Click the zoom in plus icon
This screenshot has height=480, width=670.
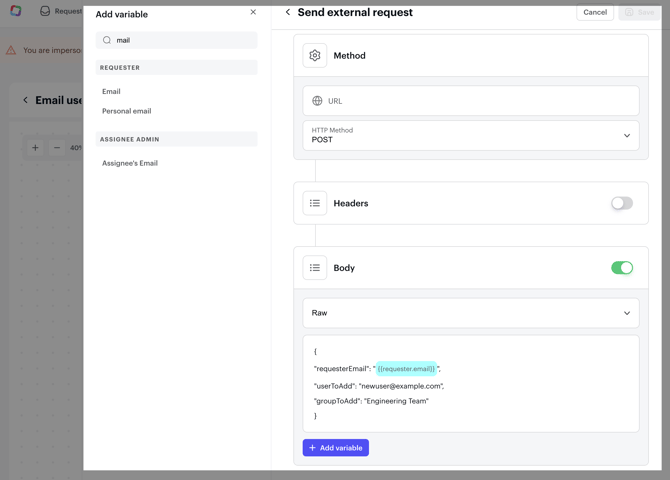coord(35,148)
